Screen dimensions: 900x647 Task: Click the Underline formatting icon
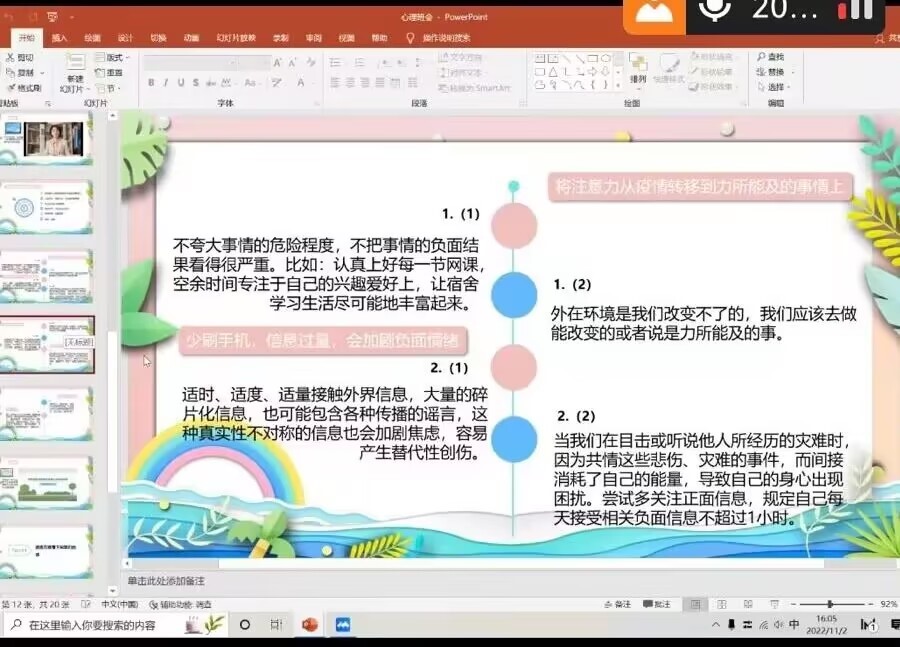point(179,83)
